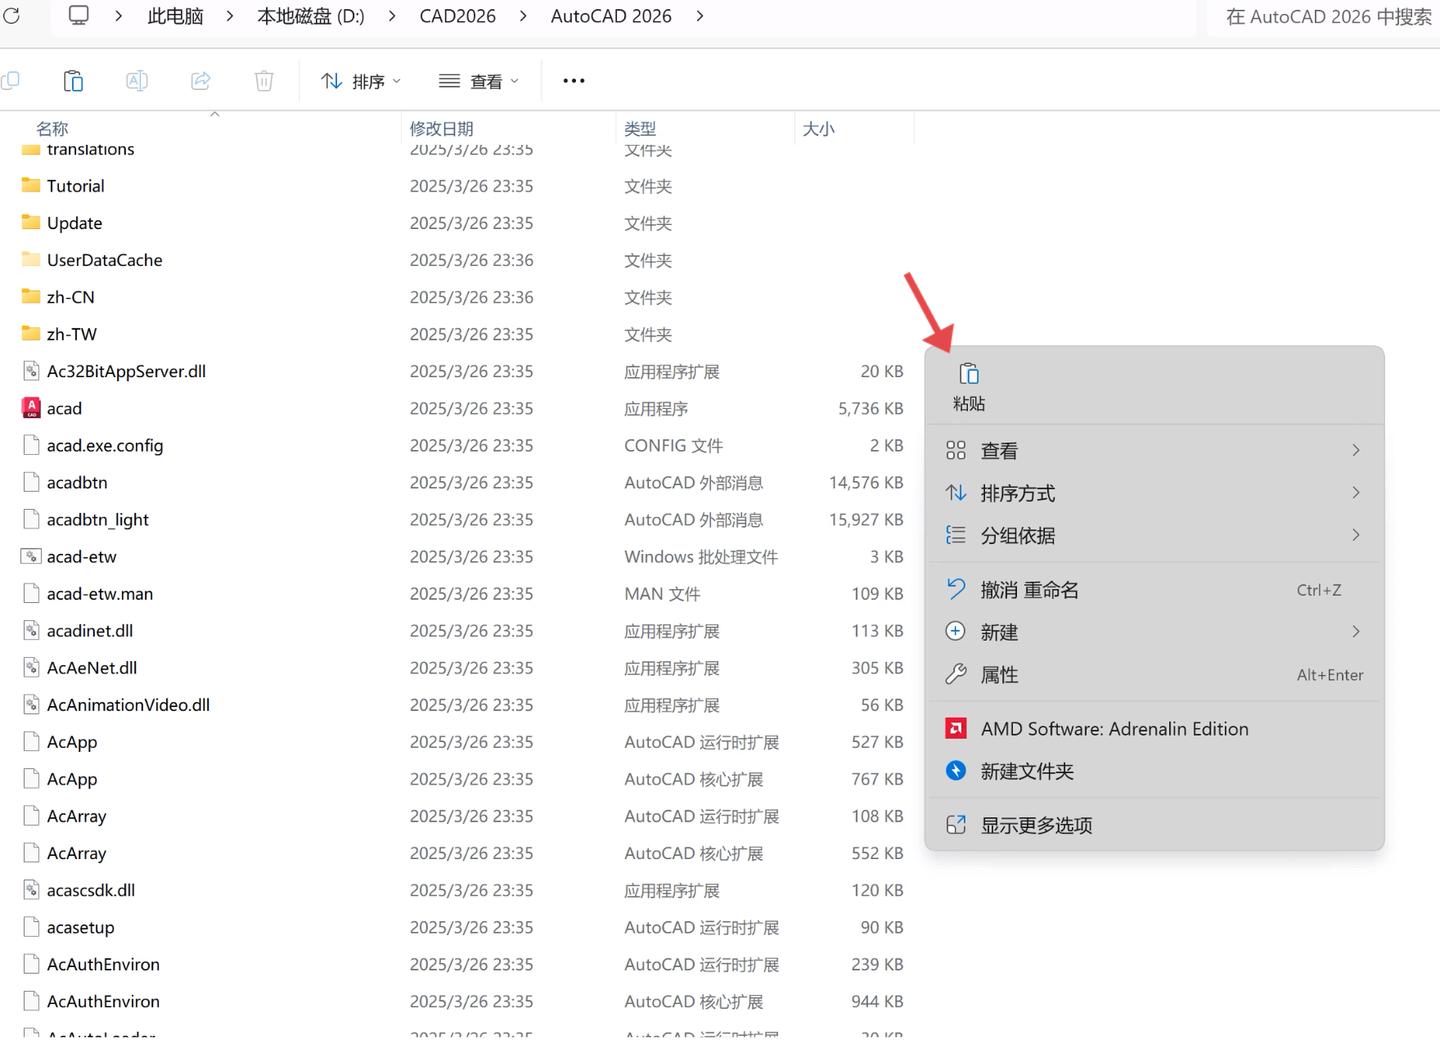The image size is (1440, 1044).
Task: Click the 应用程序 type cell for acad
Action: (x=656, y=408)
